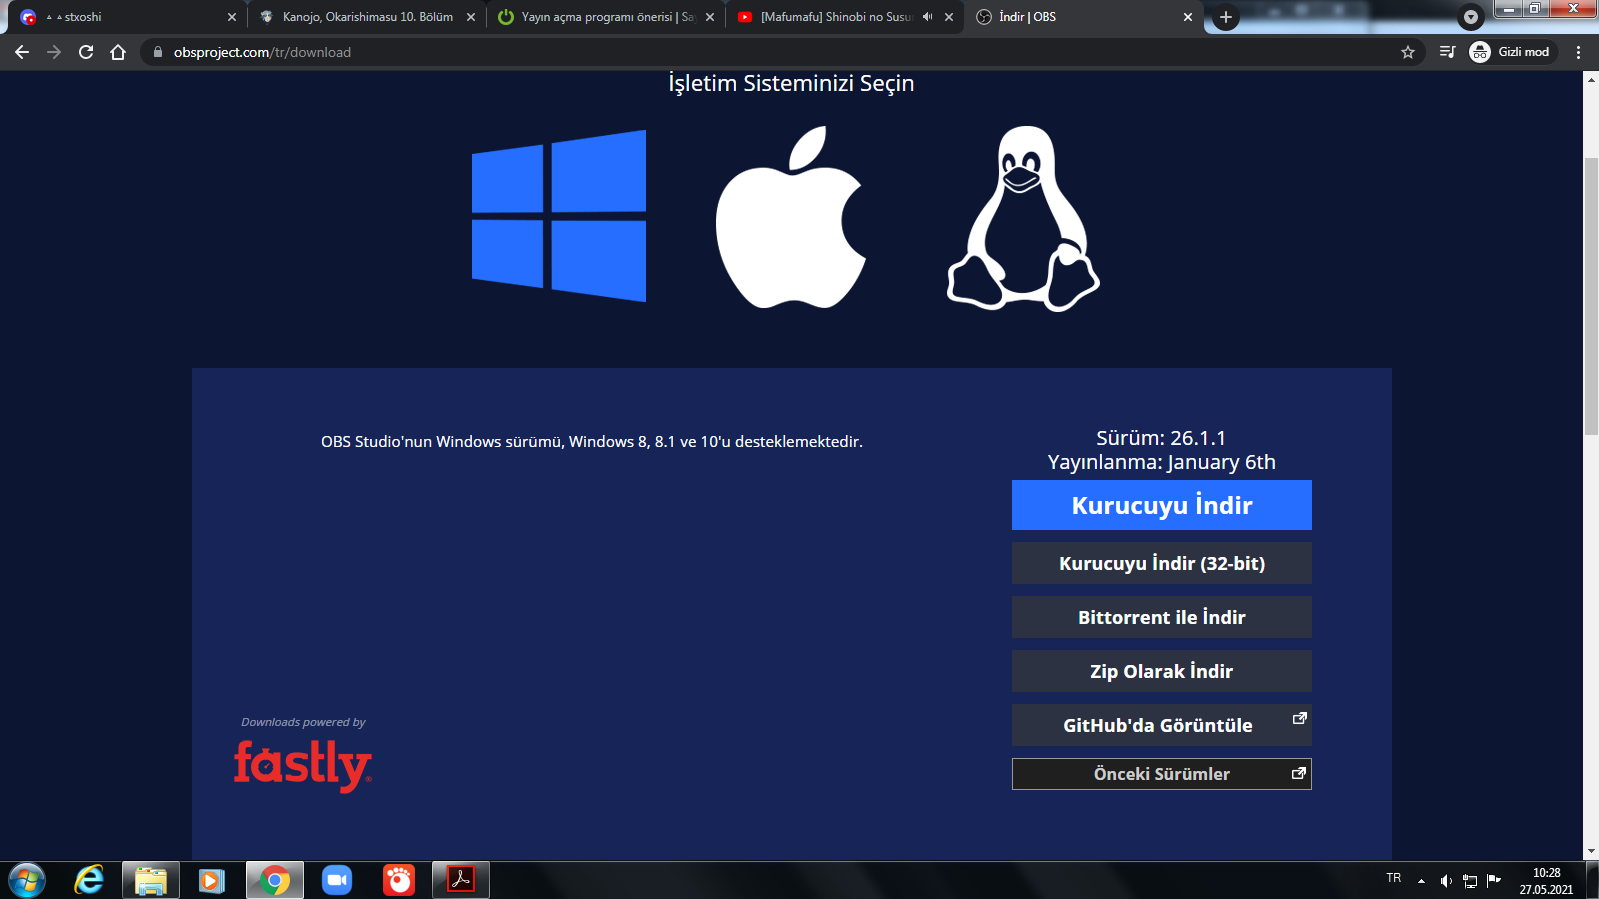Viewport: 1599px width, 899px height.
Task: Open Zoom from the taskbar
Action: [x=337, y=880]
